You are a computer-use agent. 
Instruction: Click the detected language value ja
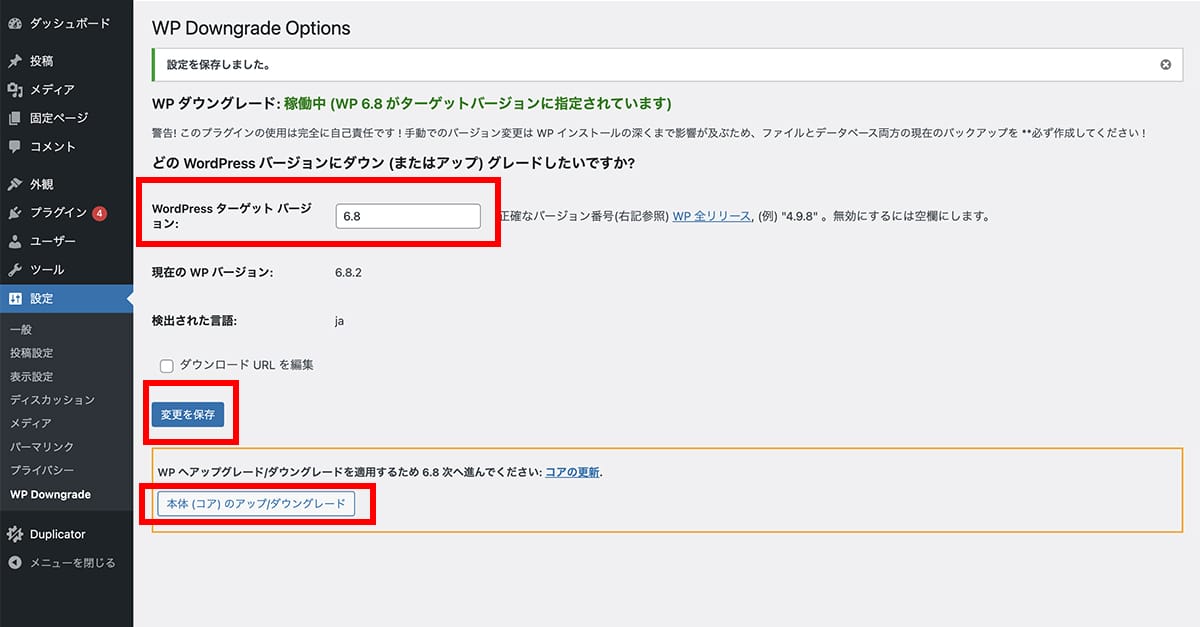point(340,321)
